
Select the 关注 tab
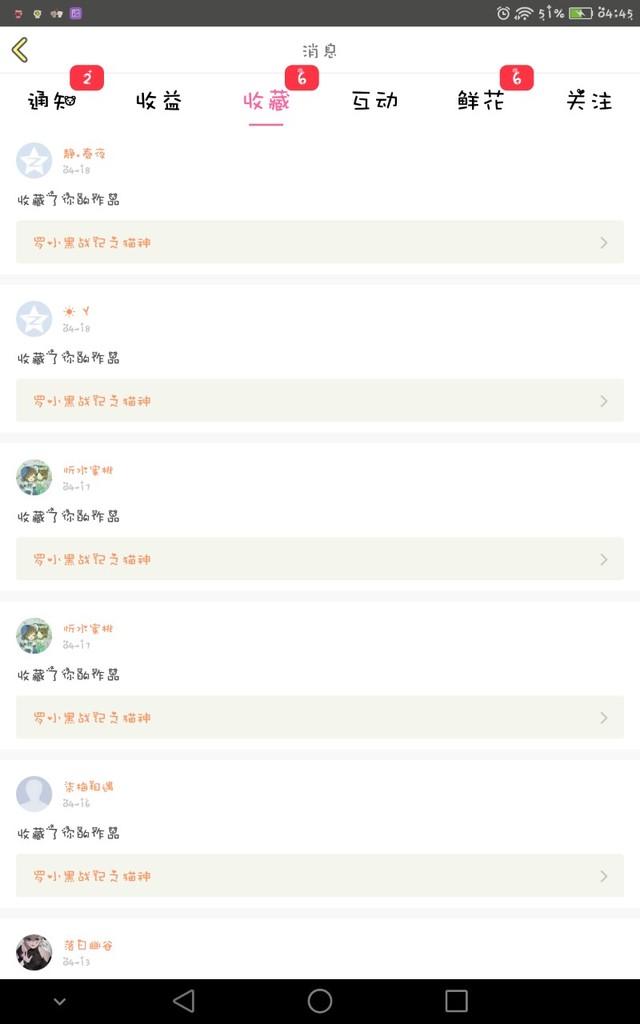click(x=590, y=101)
